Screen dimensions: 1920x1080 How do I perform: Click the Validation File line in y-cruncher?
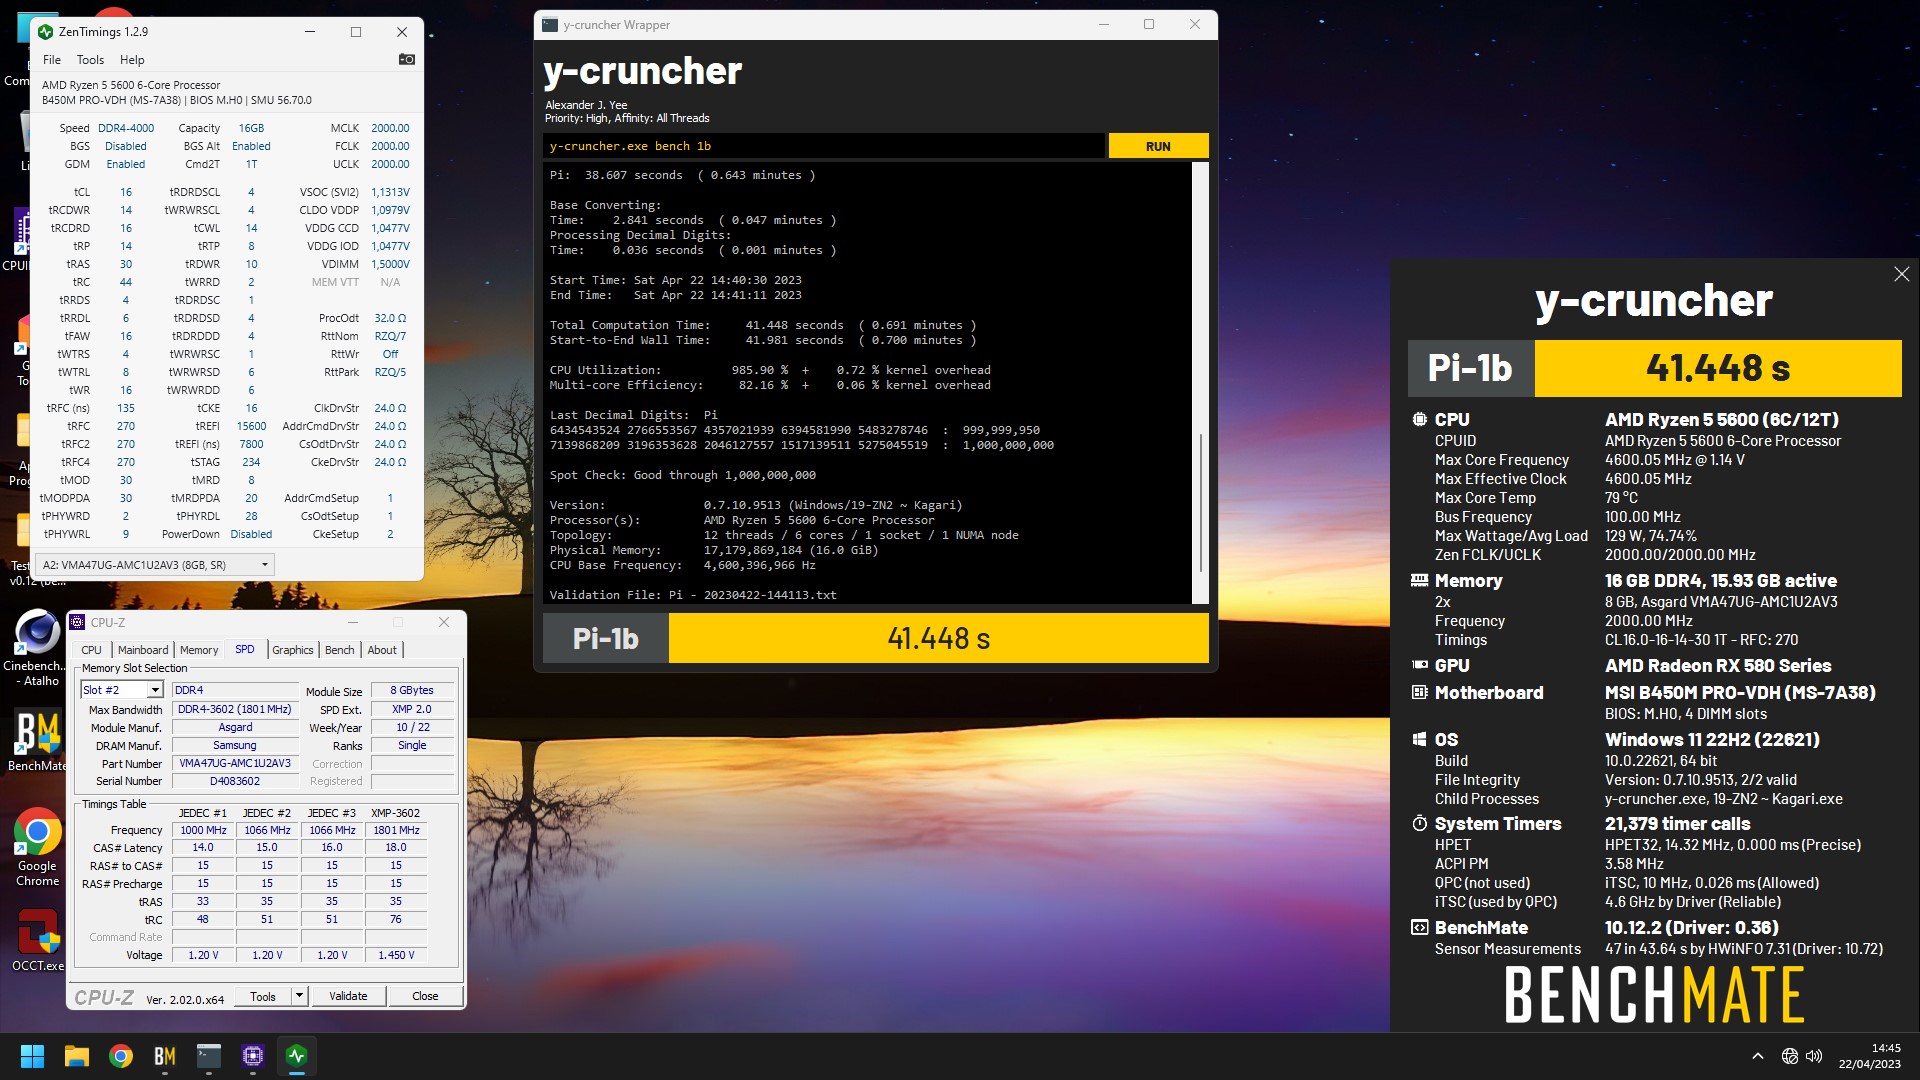coord(693,595)
